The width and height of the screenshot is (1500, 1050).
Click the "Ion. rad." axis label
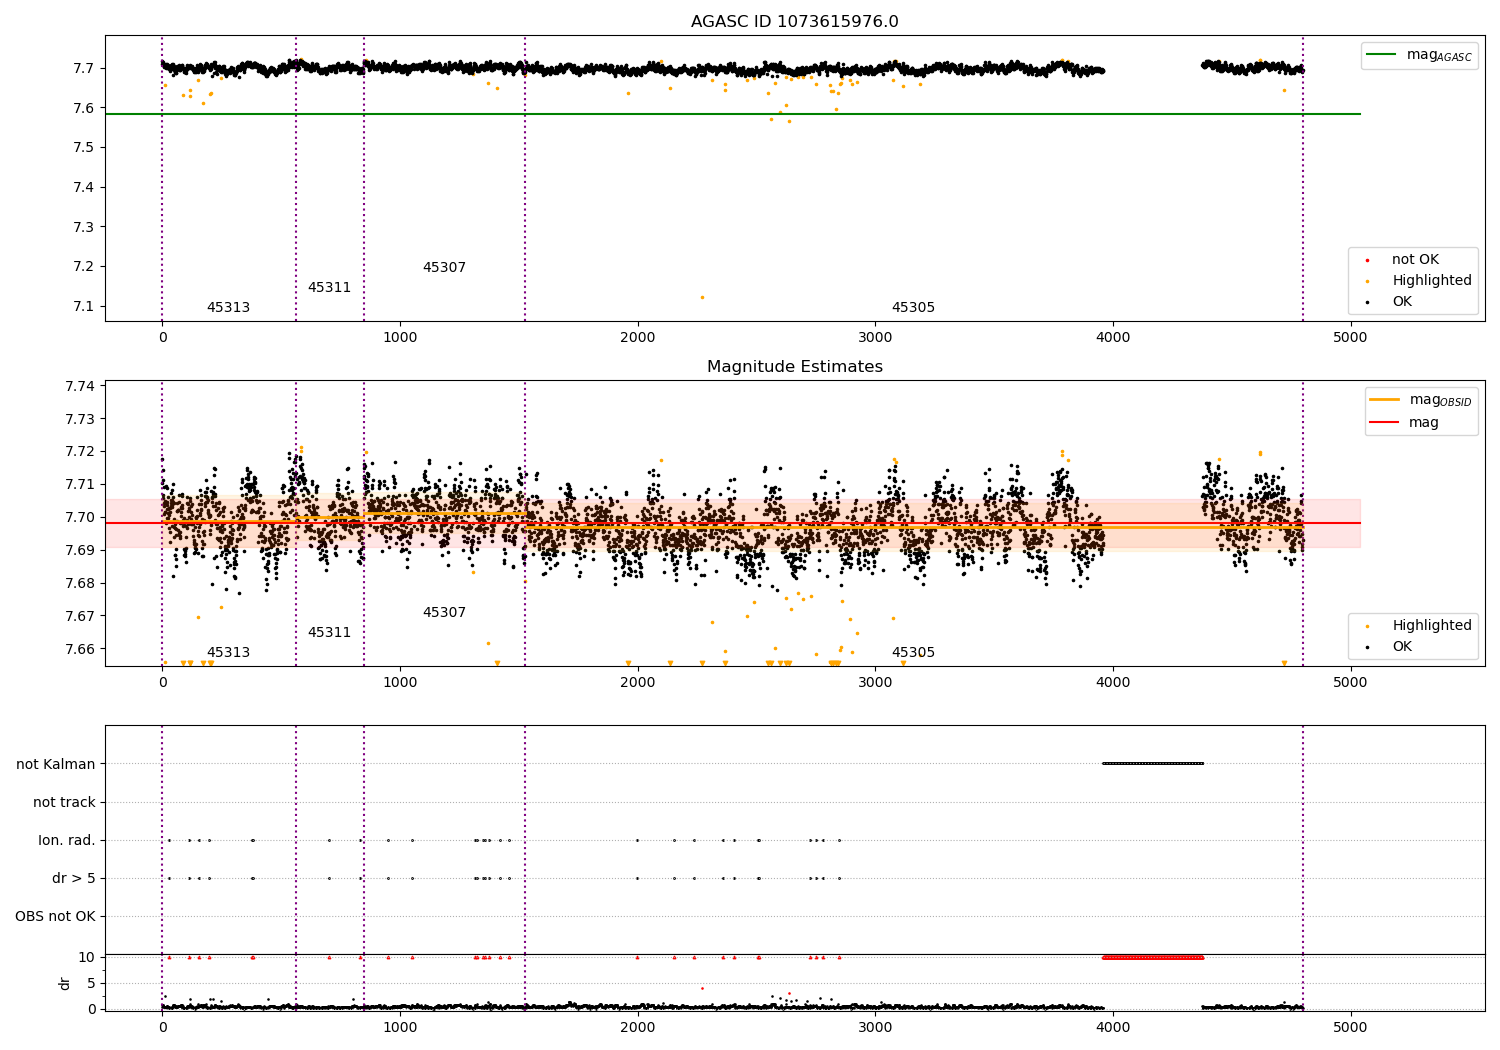[x=67, y=840]
